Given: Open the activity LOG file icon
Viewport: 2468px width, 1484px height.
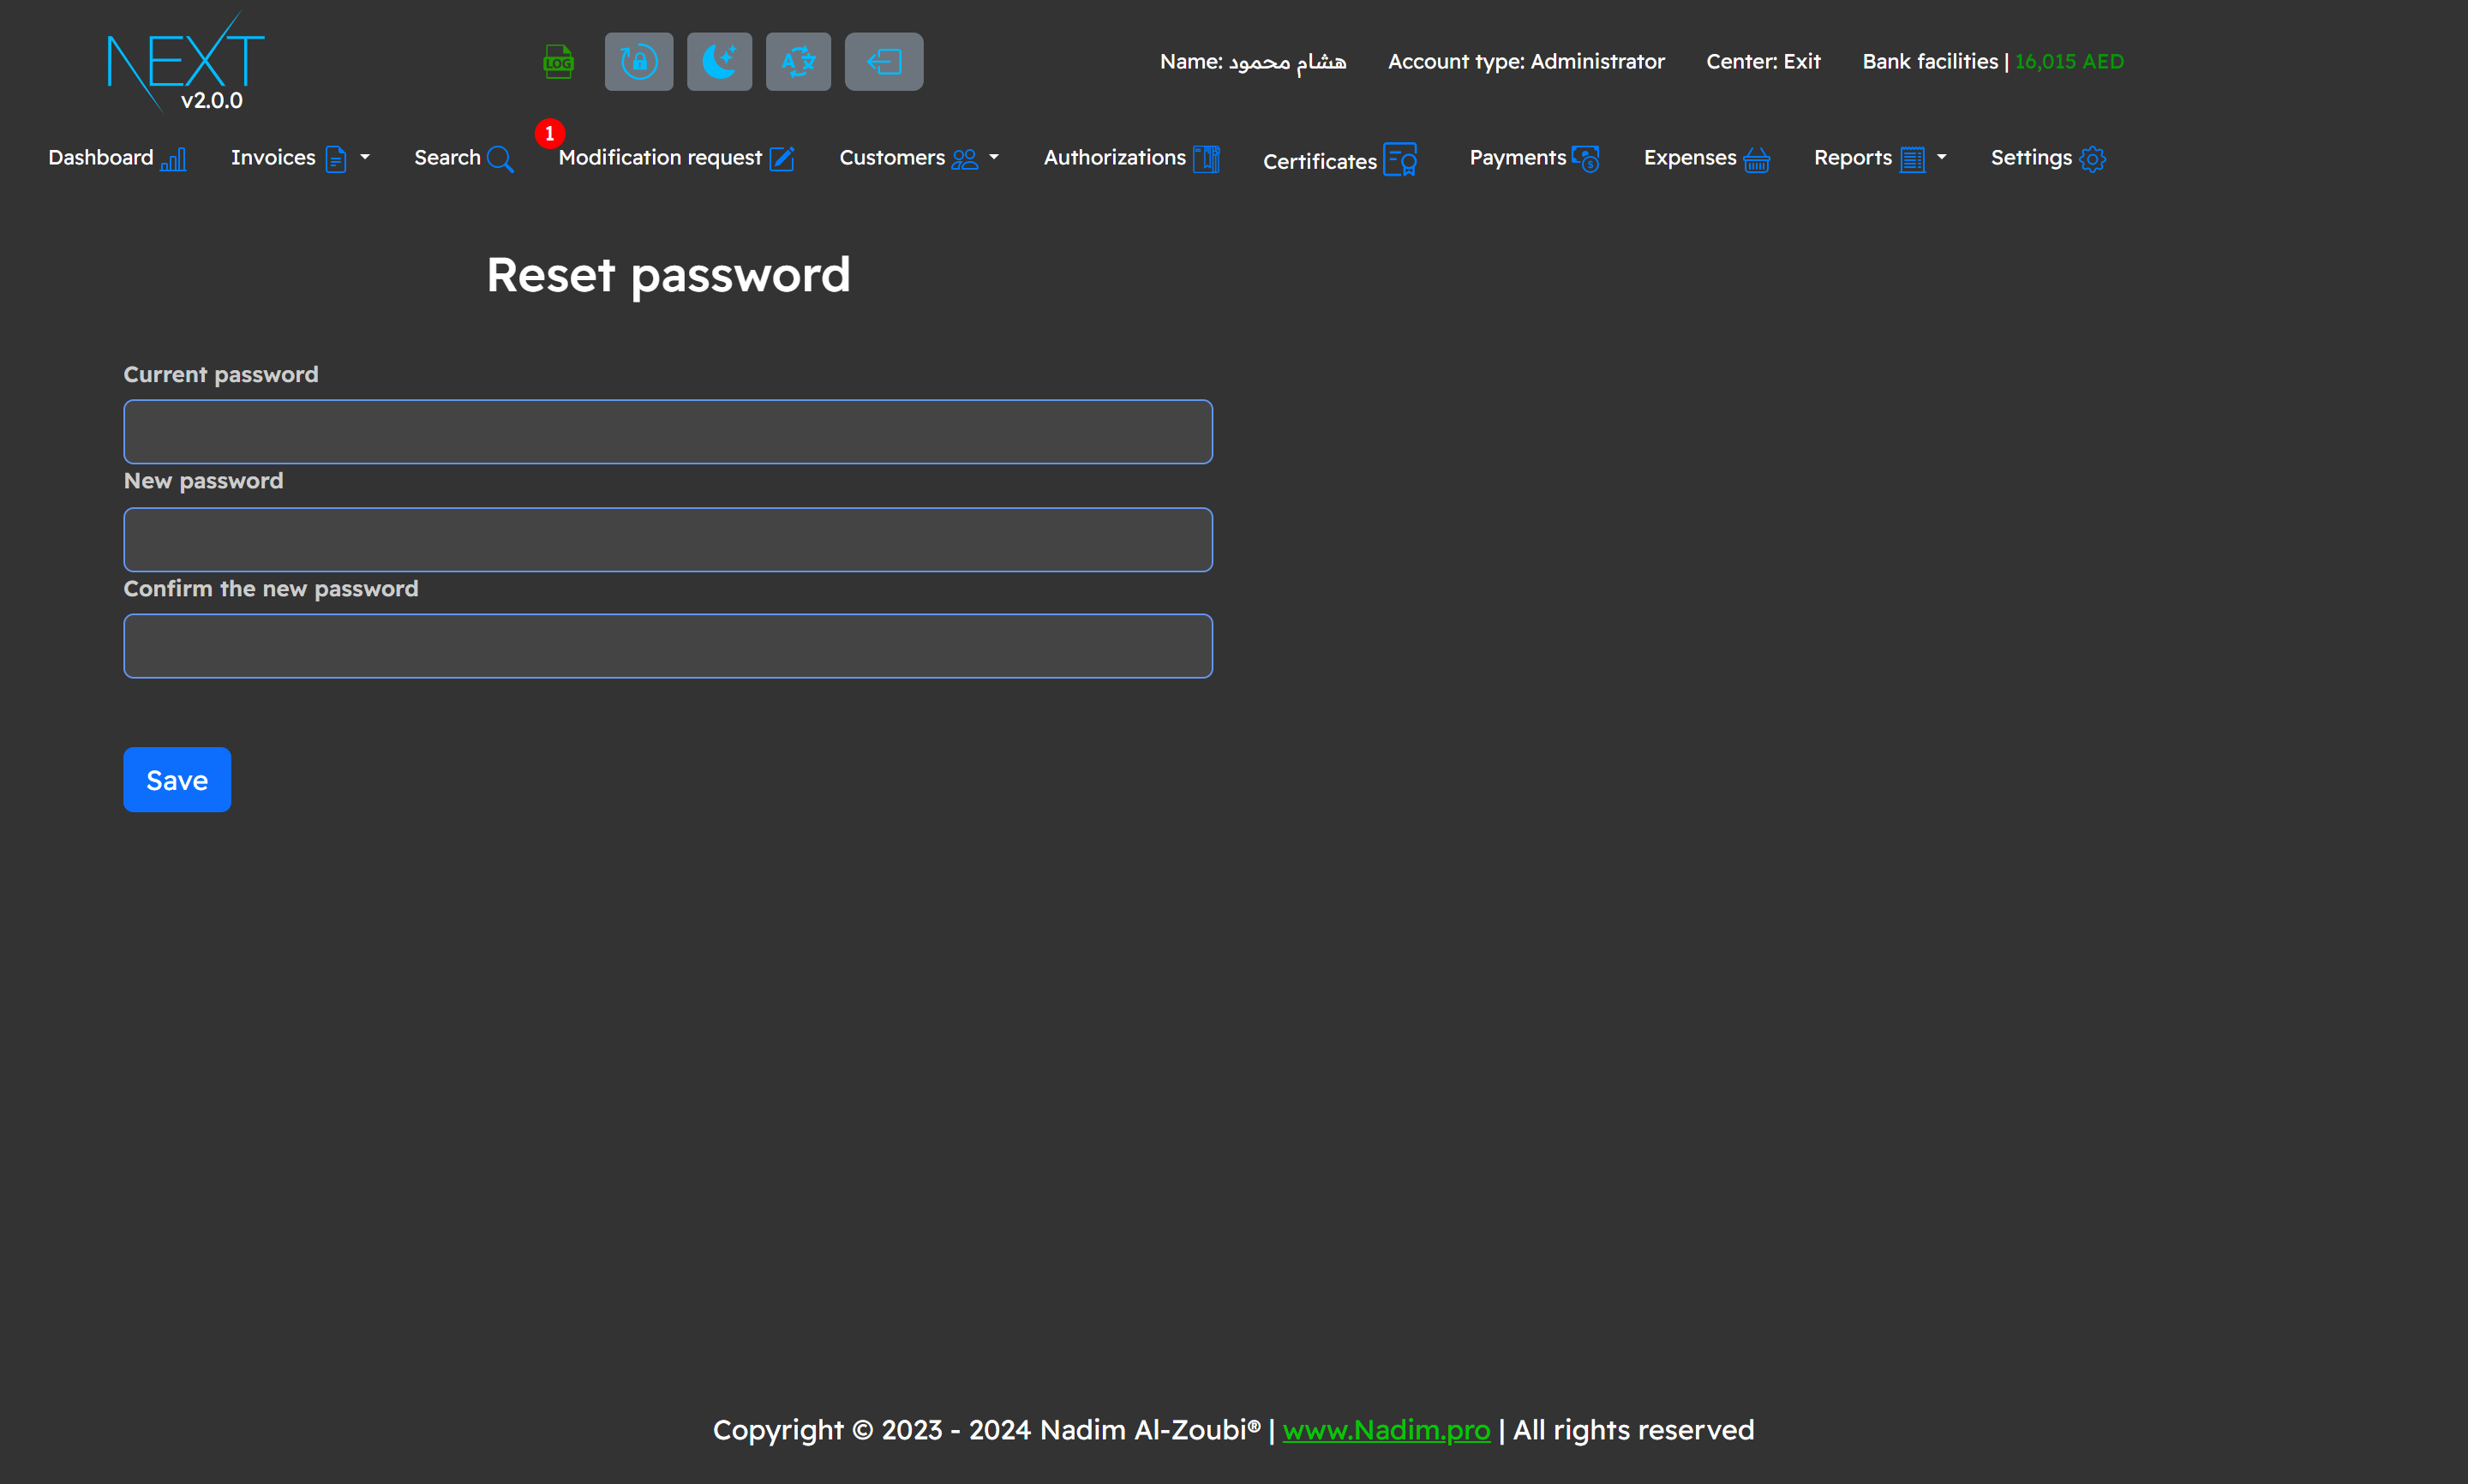Looking at the screenshot, I should (x=557, y=61).
